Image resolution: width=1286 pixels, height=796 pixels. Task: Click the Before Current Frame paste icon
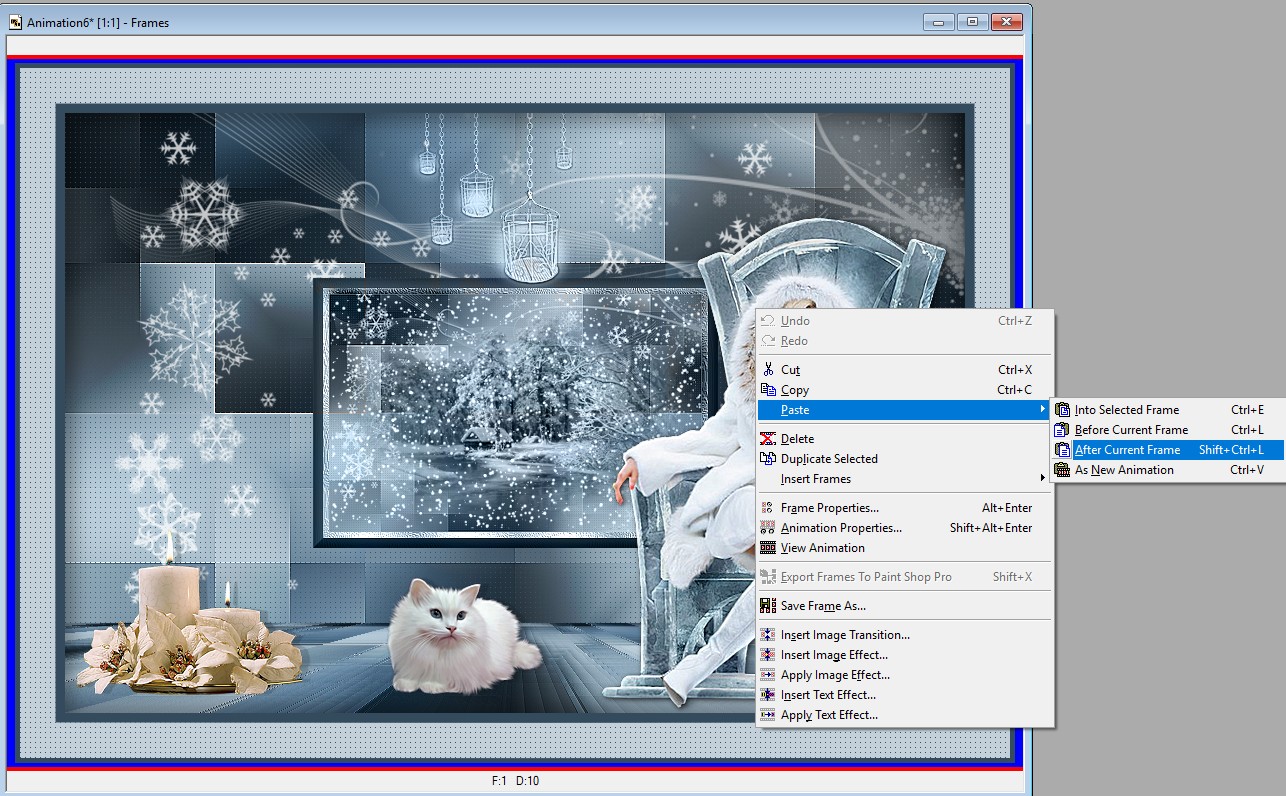tap(1062, 430)
